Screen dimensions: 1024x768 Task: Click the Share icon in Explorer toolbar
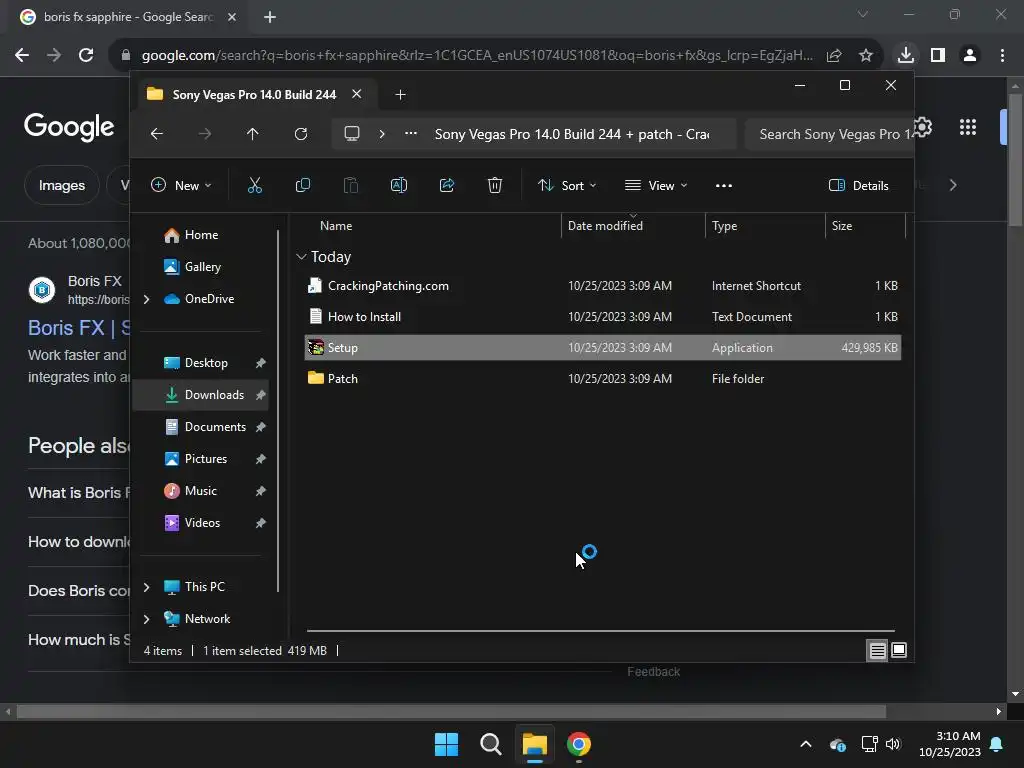coord(447,185)
